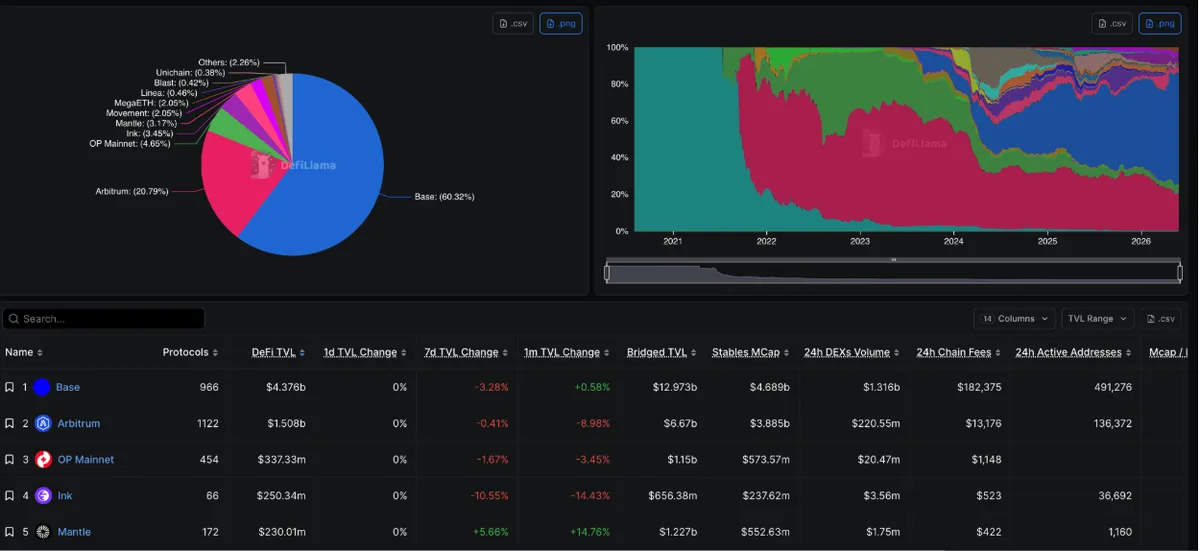
Task: Sort by Bridged TVL header
Action: (662, 352)
